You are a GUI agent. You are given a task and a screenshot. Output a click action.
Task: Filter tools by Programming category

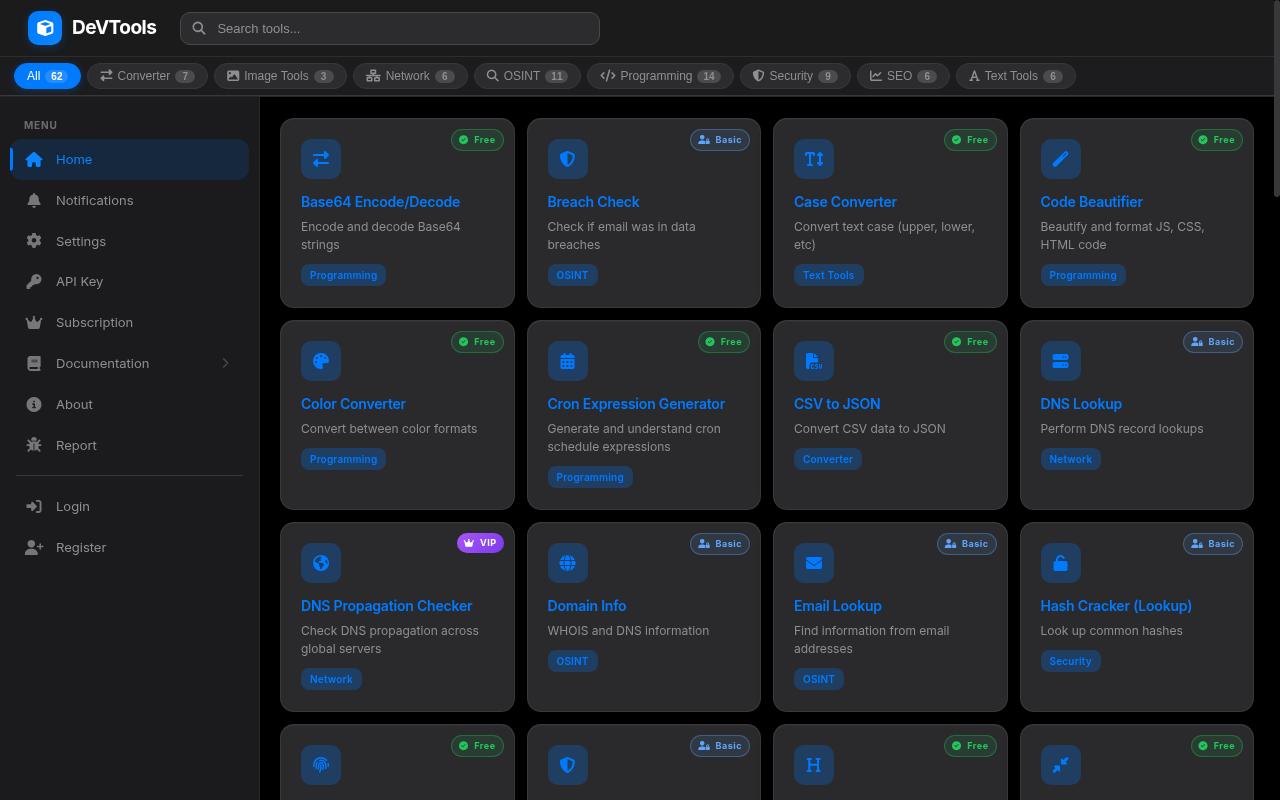tap(660, 76)
